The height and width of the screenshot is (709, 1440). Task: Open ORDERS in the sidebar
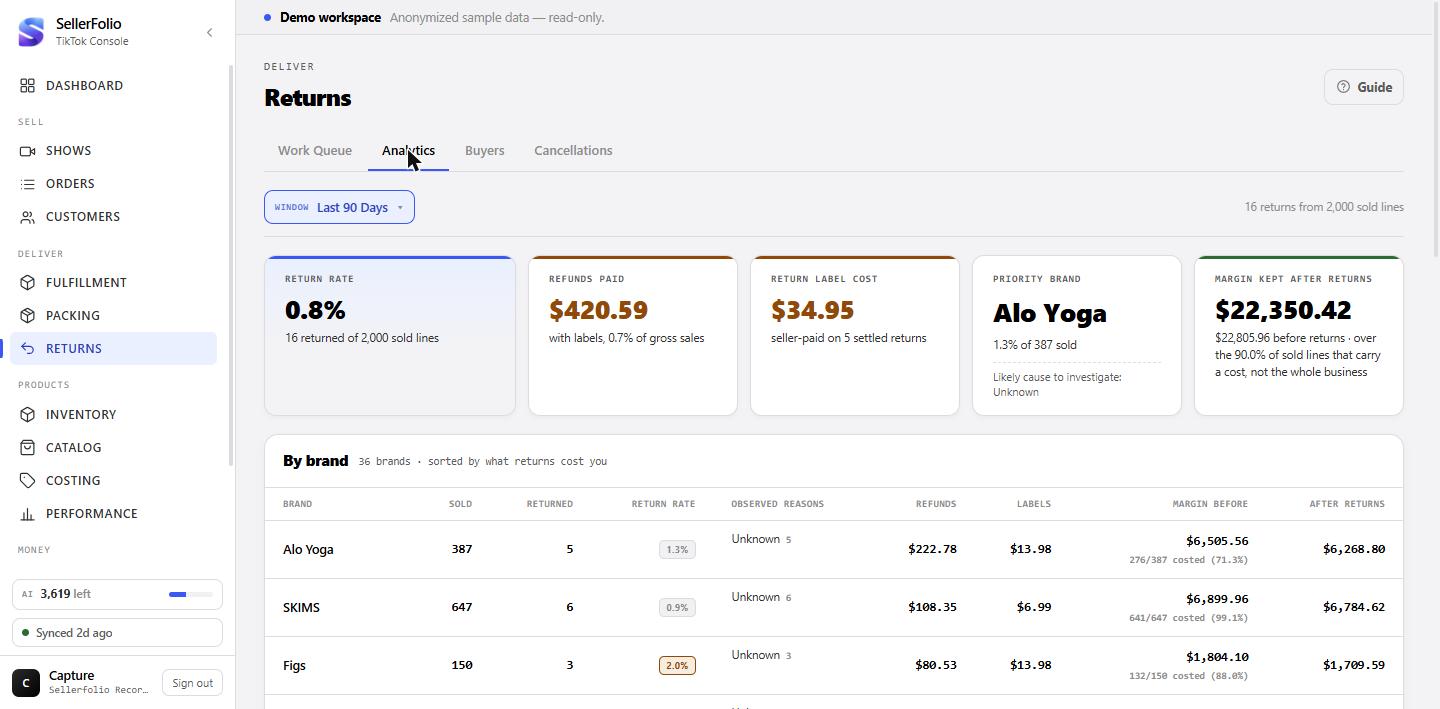[113, 184]
